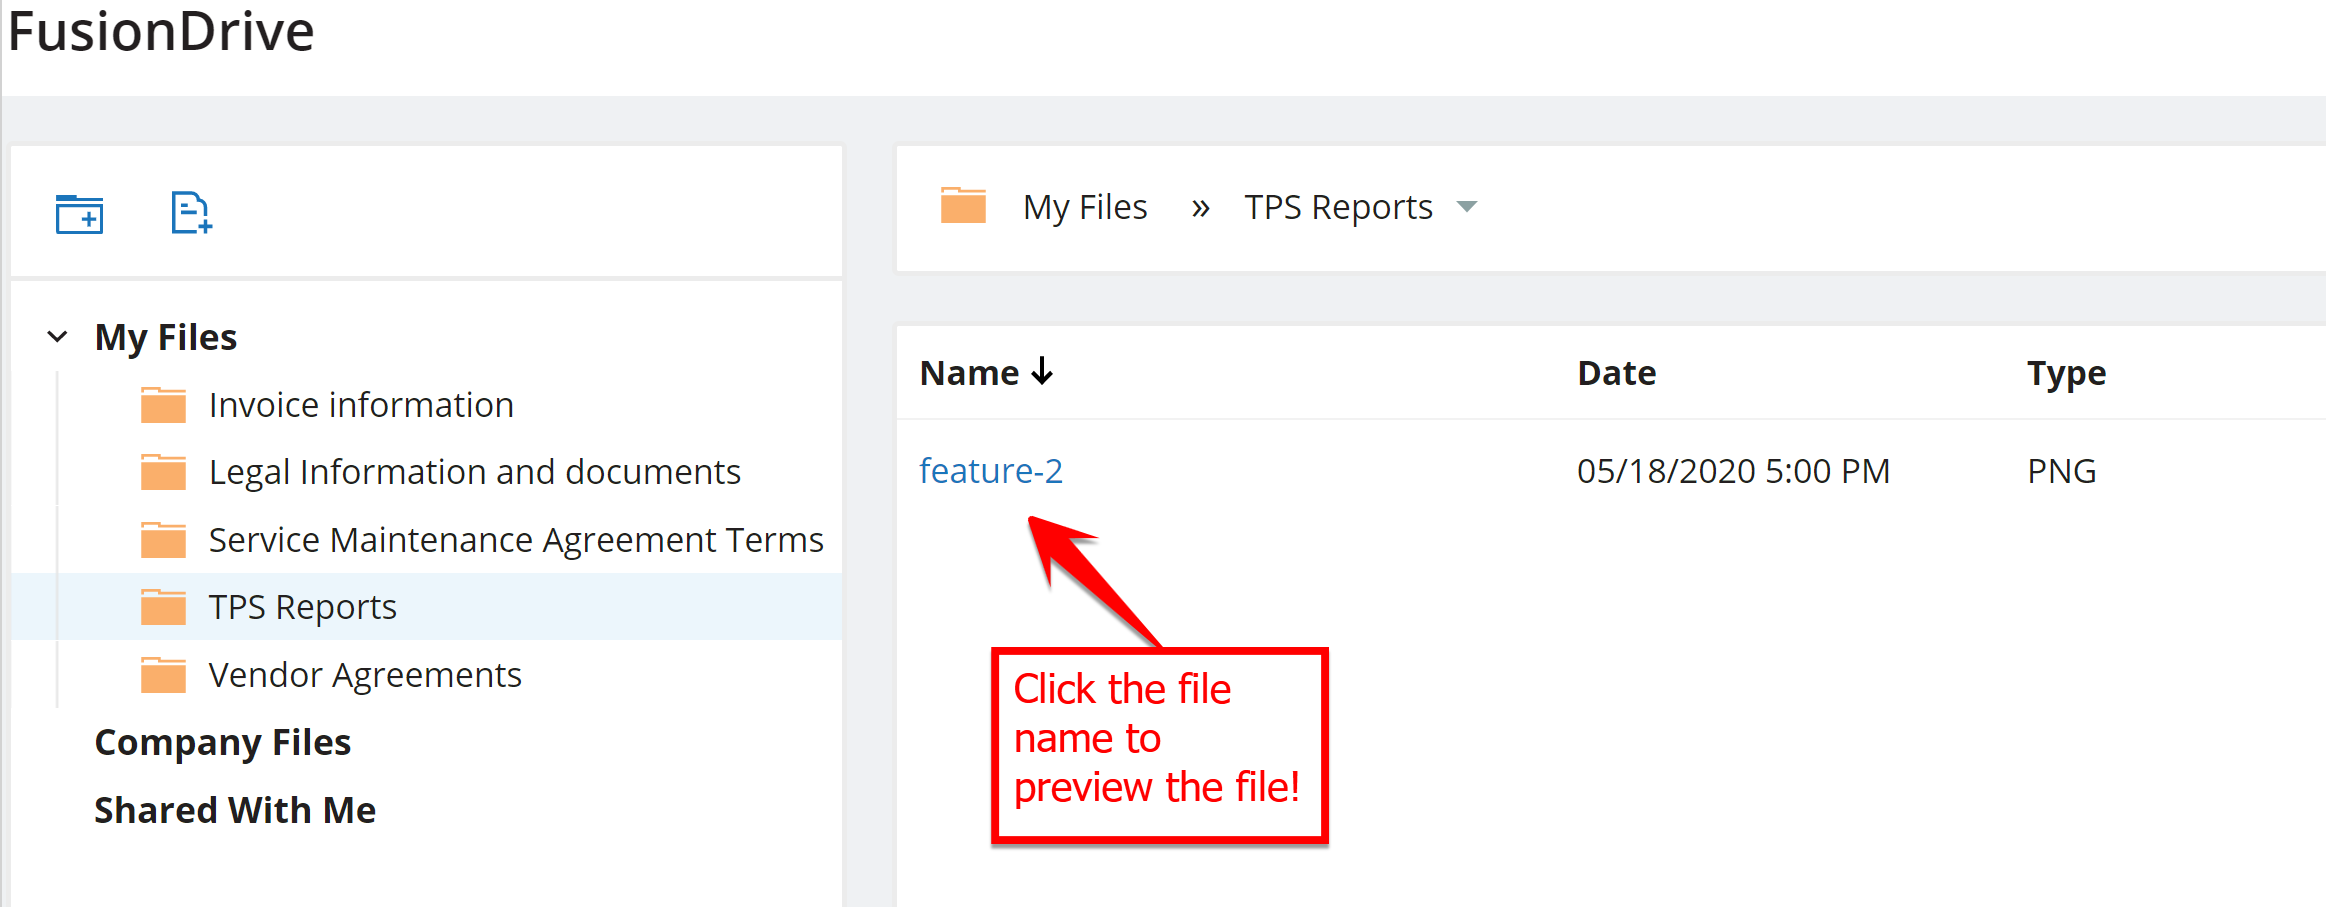Sort files by the Date column
Image resolution: width=2326 pixels, height=907 pixels.
click(1616, 373)
